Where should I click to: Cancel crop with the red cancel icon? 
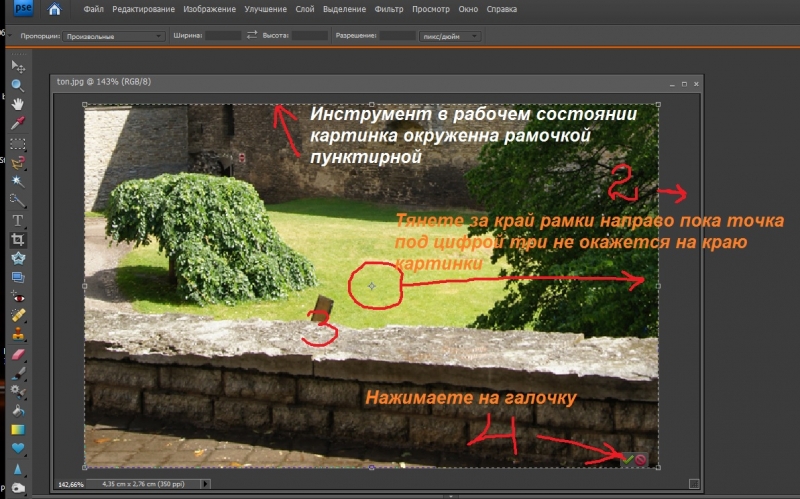(640, 459)
